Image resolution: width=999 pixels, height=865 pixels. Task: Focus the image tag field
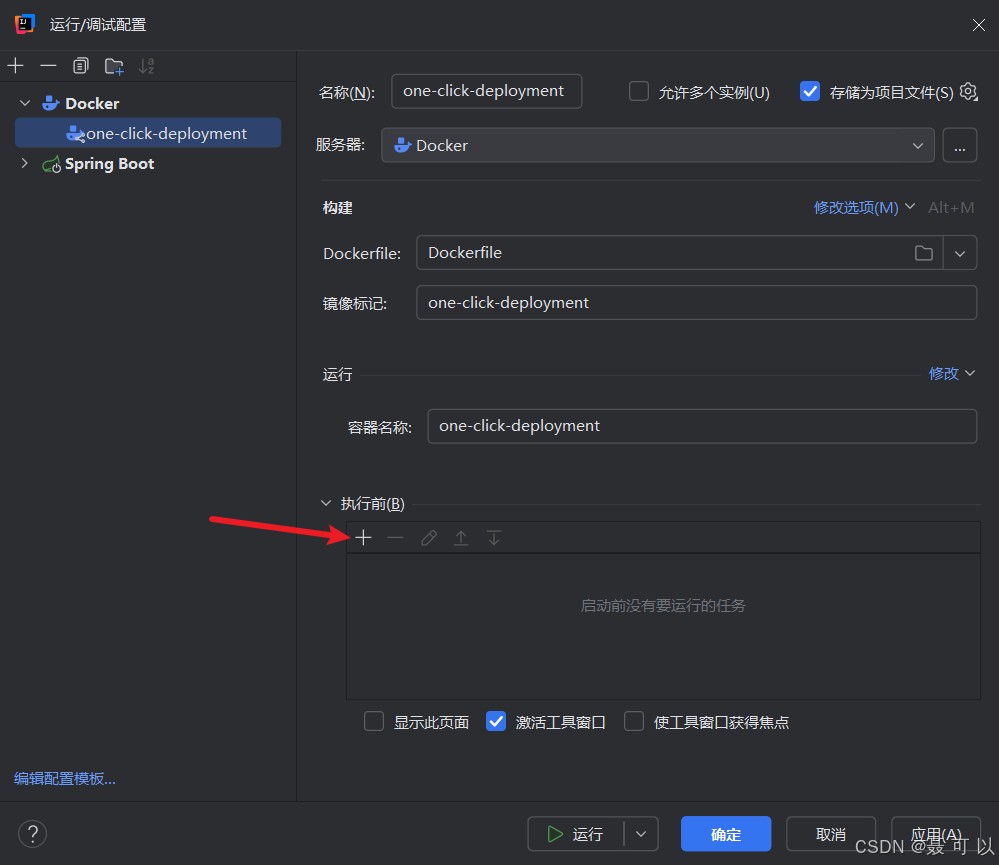coord(696,303)
